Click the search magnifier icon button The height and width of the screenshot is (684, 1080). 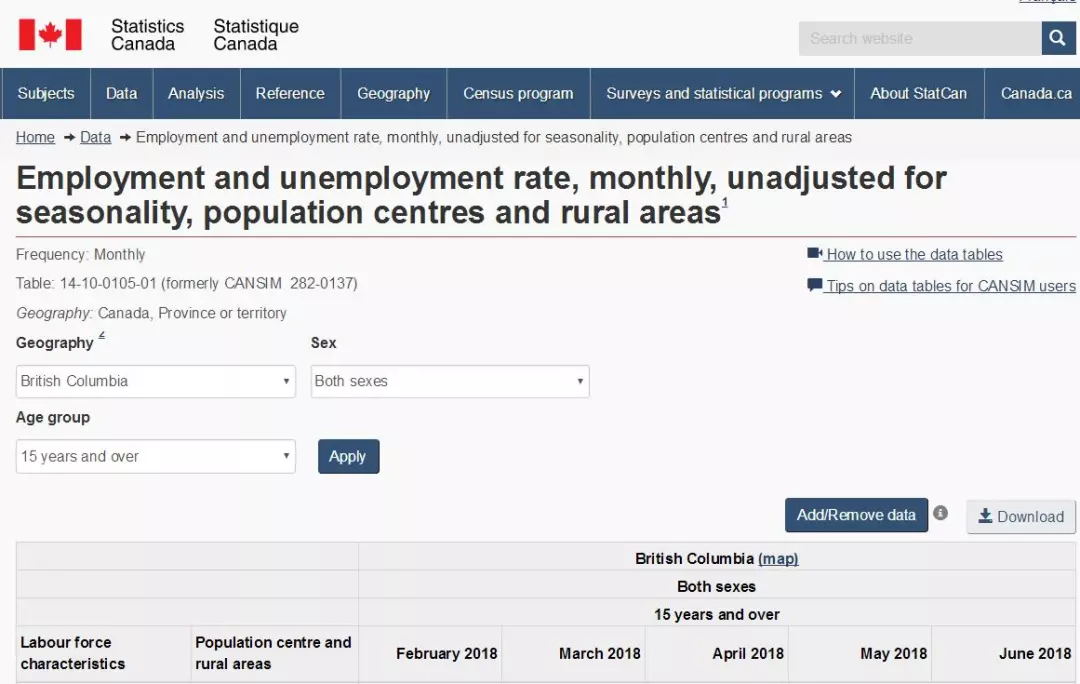(1058, 39)
